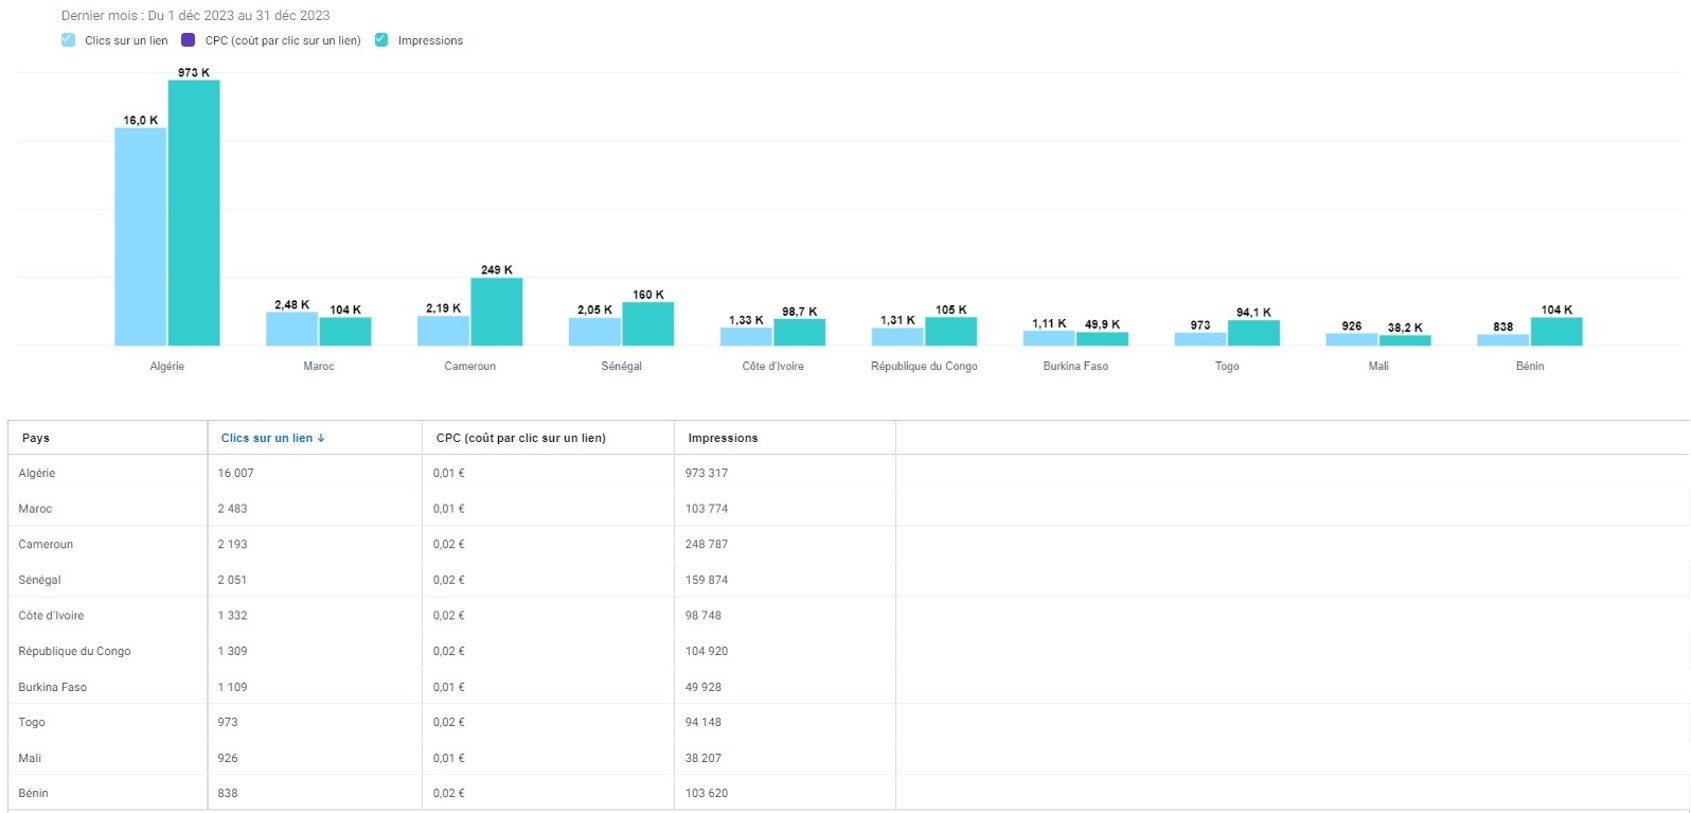Image resolution: width=1691 pixels, height=813 pixels.
Task: Toggle the Impressions legend checkbox
Action: tap(381, 40)
